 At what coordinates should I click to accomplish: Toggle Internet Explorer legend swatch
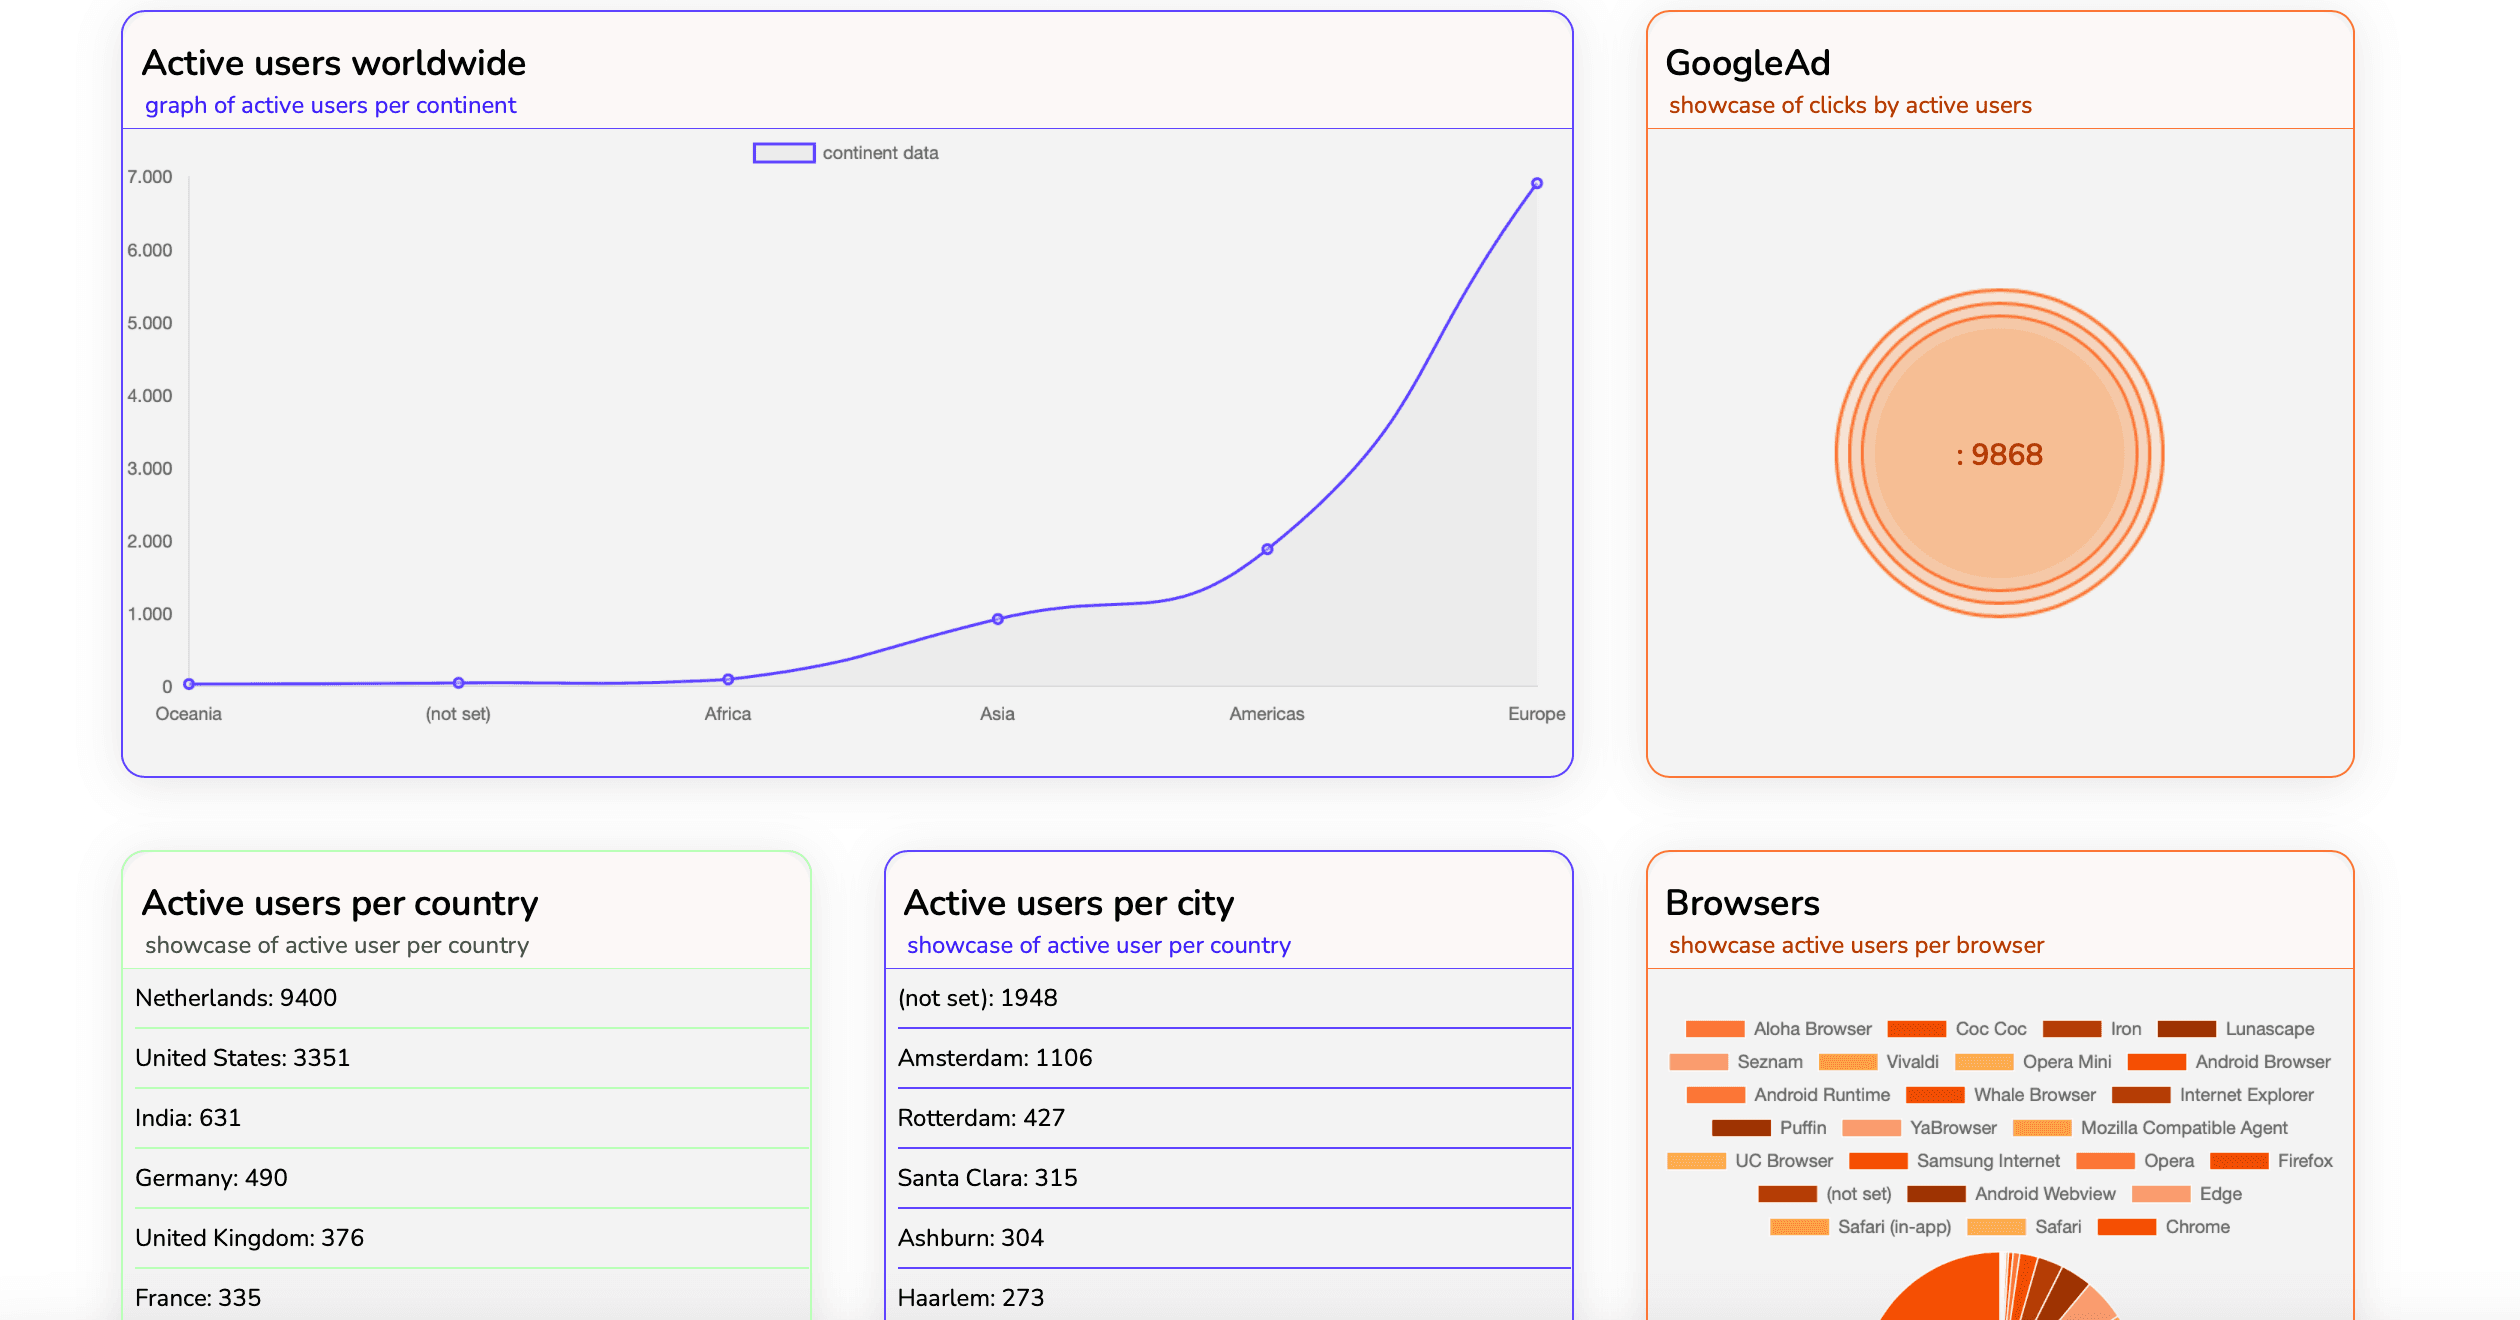coord(2141,1095)
